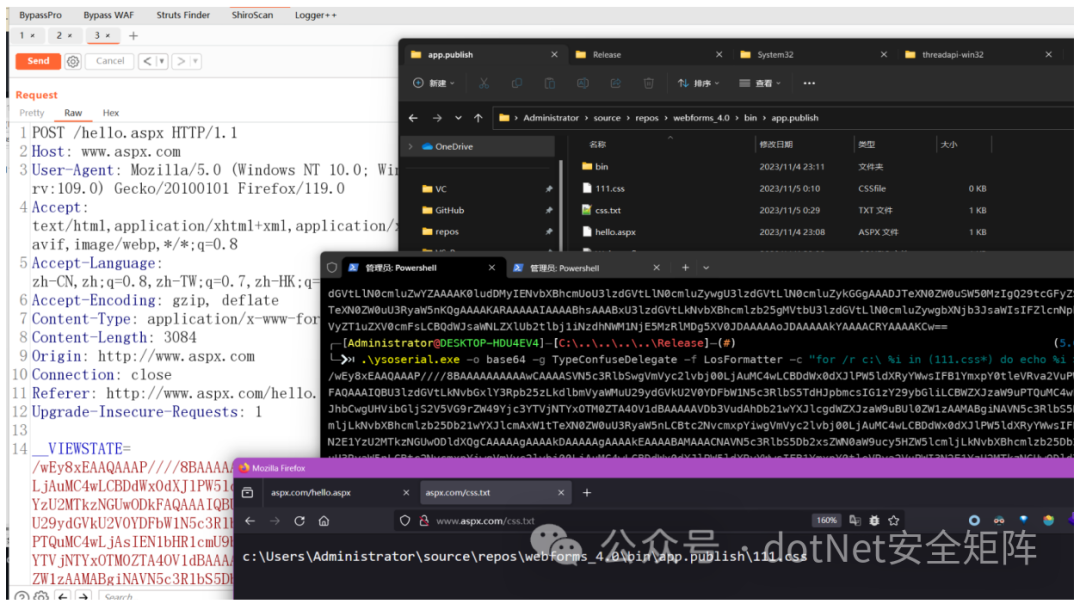Sort Explorer by the name (名称) column

pos(598,145)
